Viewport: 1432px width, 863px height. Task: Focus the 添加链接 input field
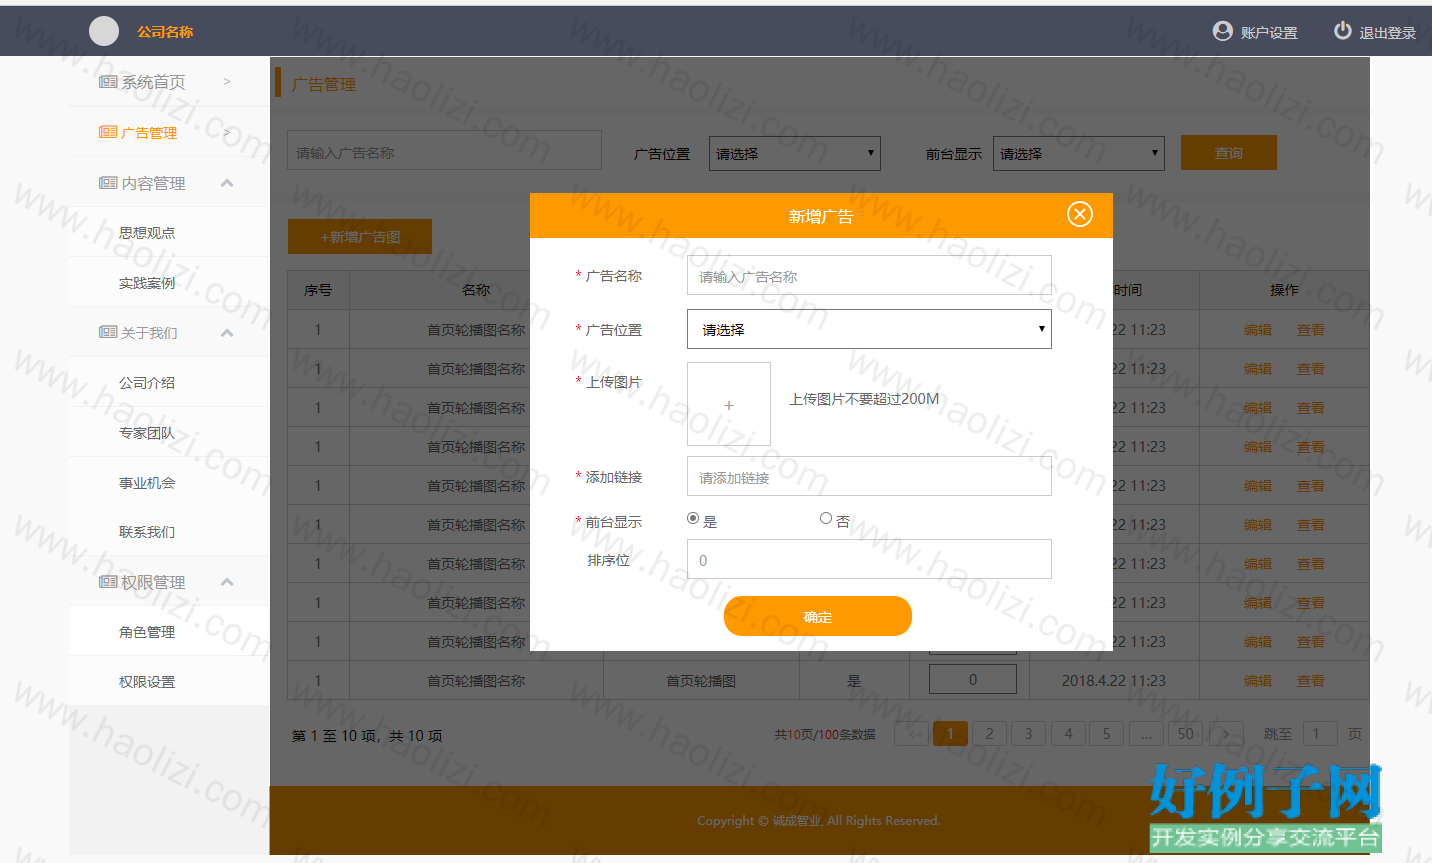click(869, 476)
